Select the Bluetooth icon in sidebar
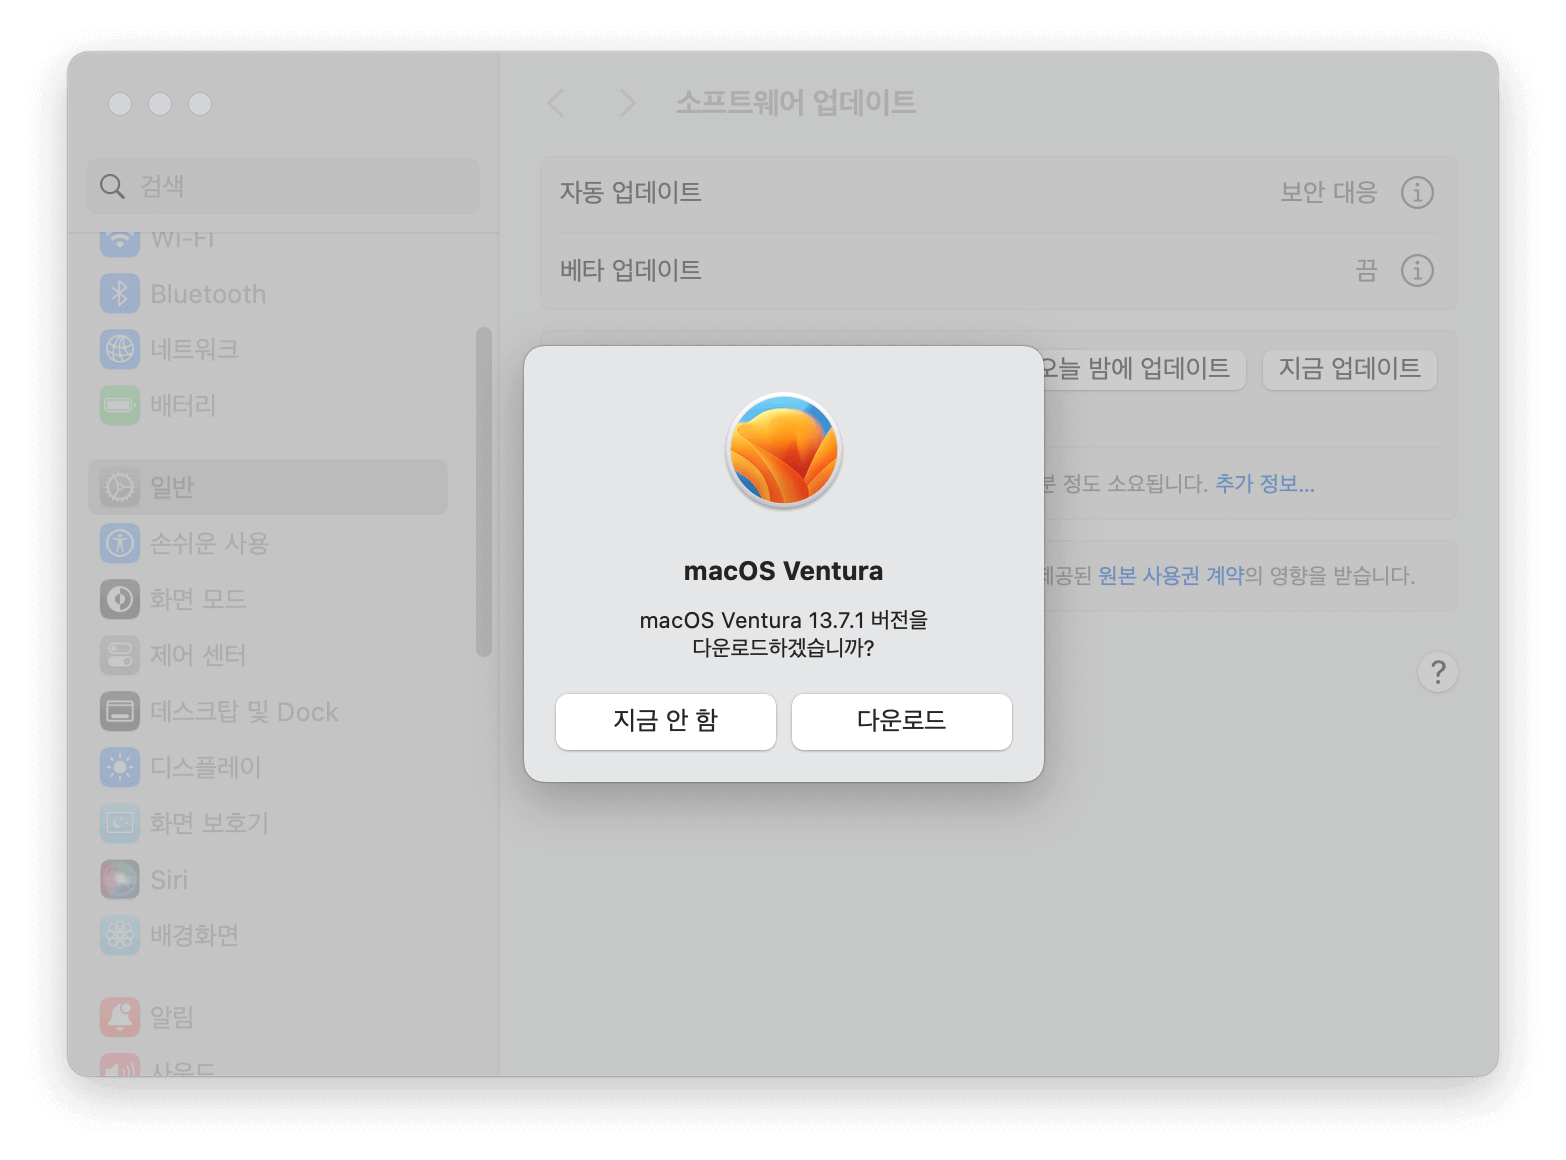Screen dimensions: 1566x1160 (x=120, y=293)
